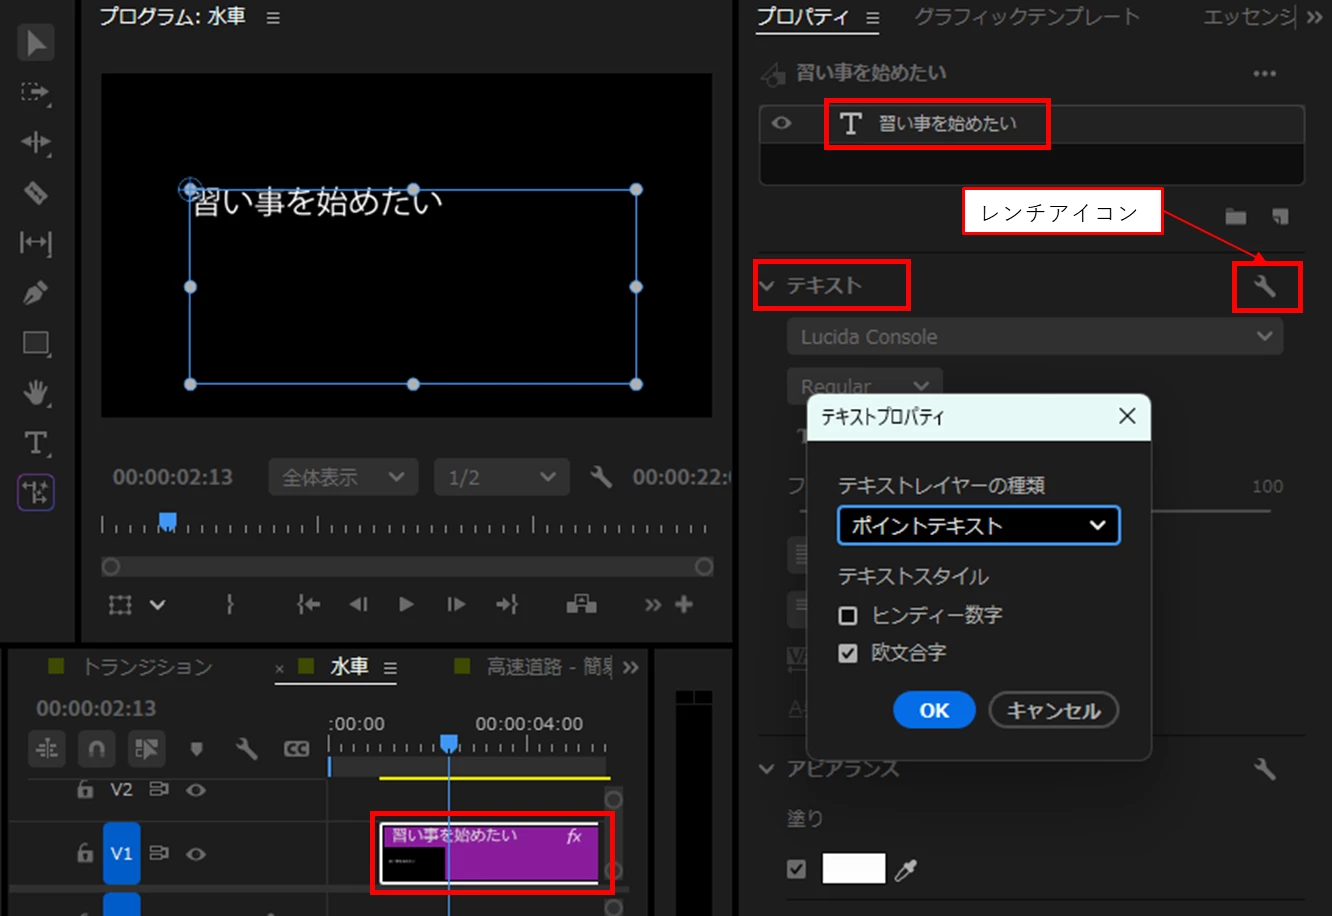Collapse the アピアランス section
1332x916 pixels.
click(767, 769)
